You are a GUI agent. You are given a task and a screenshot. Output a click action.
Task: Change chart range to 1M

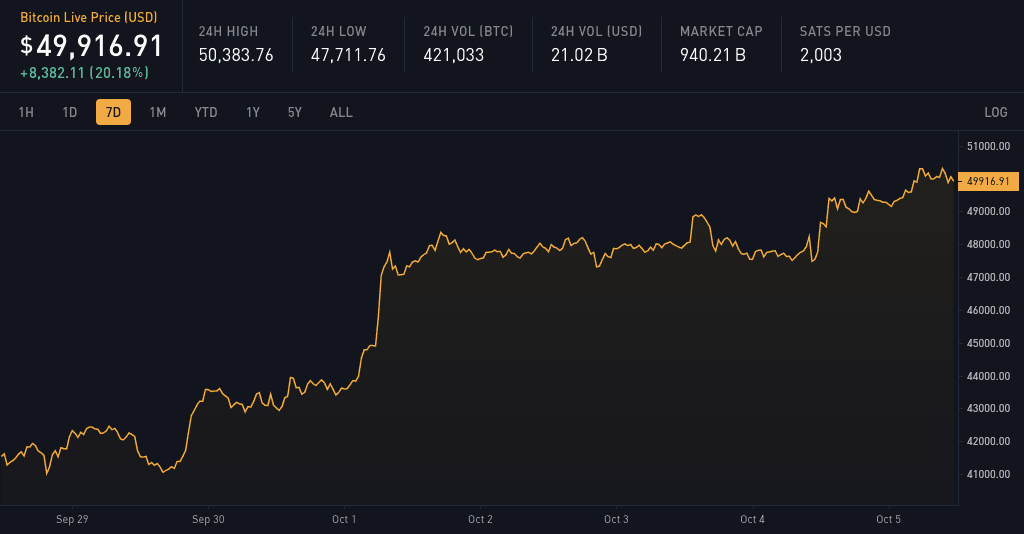(x=158, y=112)
